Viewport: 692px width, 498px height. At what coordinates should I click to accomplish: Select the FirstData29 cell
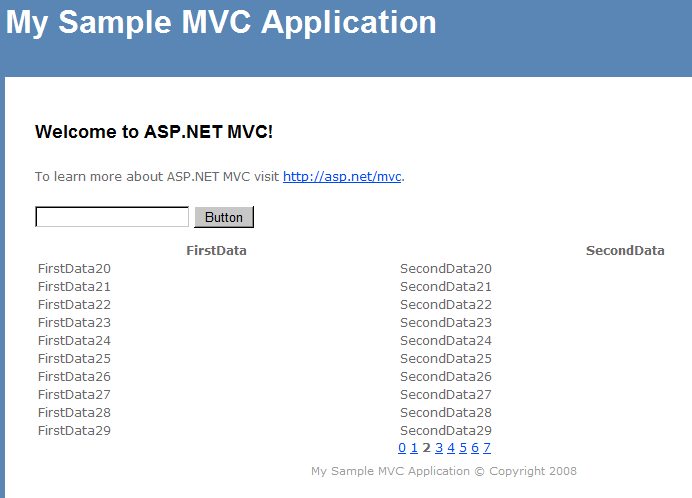(74, 430)
